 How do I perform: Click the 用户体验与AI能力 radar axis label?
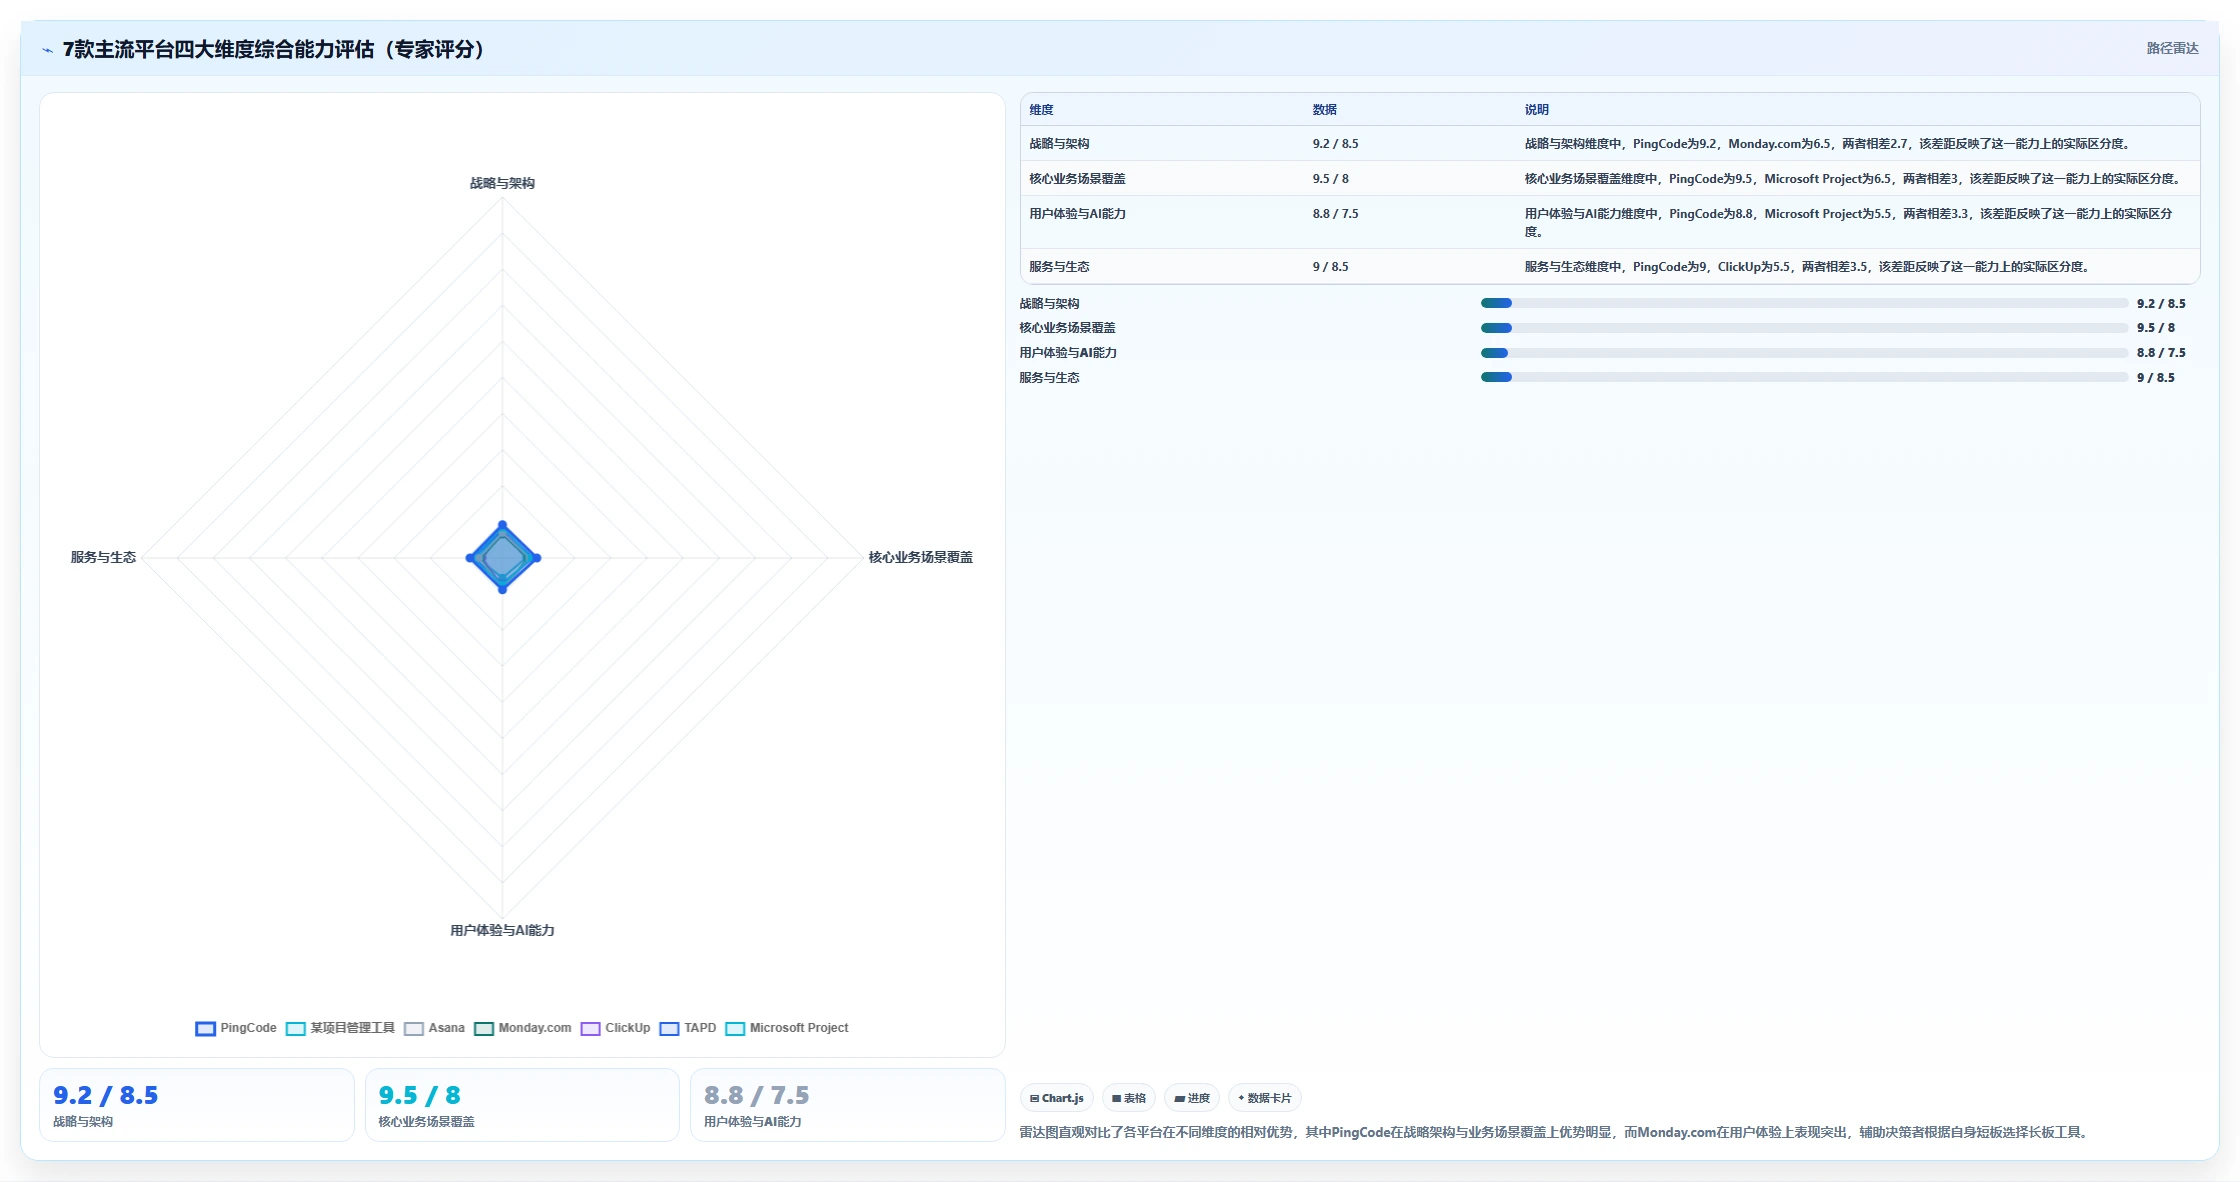tap(502, 931)
